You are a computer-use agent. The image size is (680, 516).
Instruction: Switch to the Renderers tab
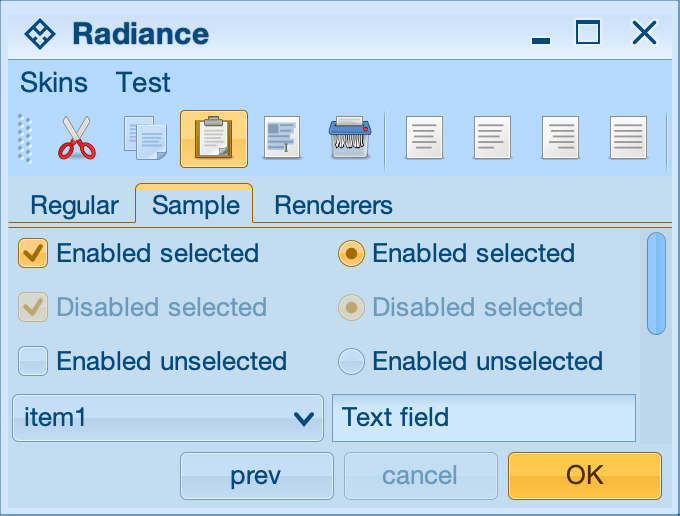(x=333, y=206)
